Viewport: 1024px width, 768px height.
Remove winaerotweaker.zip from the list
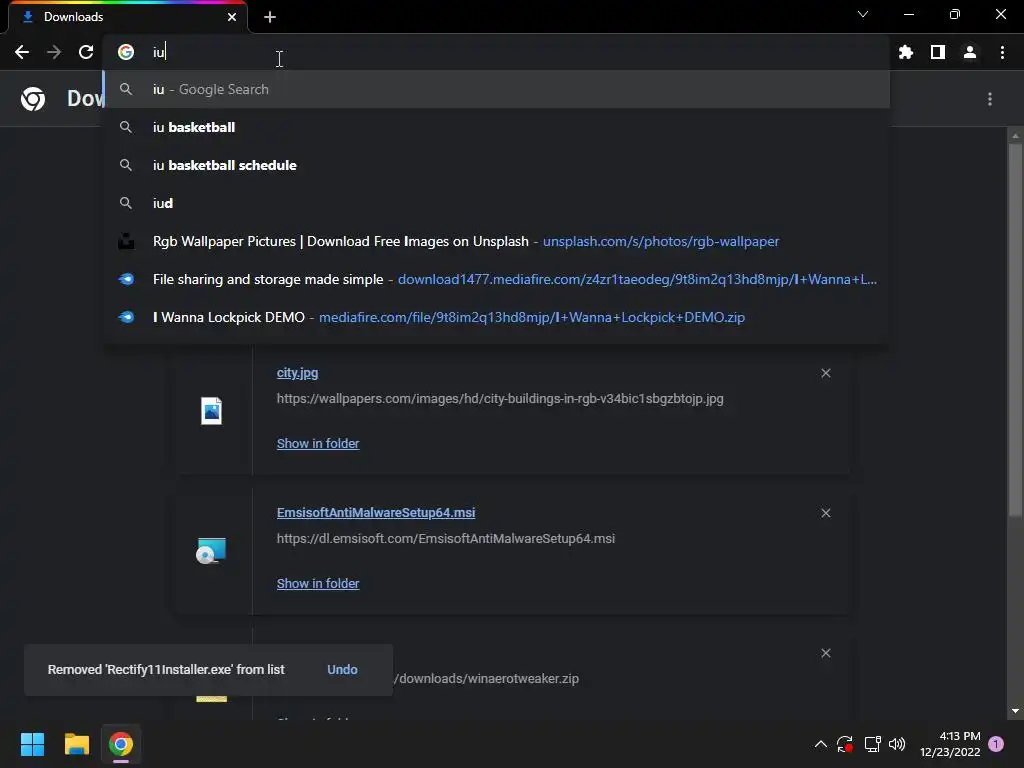coord(825,653)
